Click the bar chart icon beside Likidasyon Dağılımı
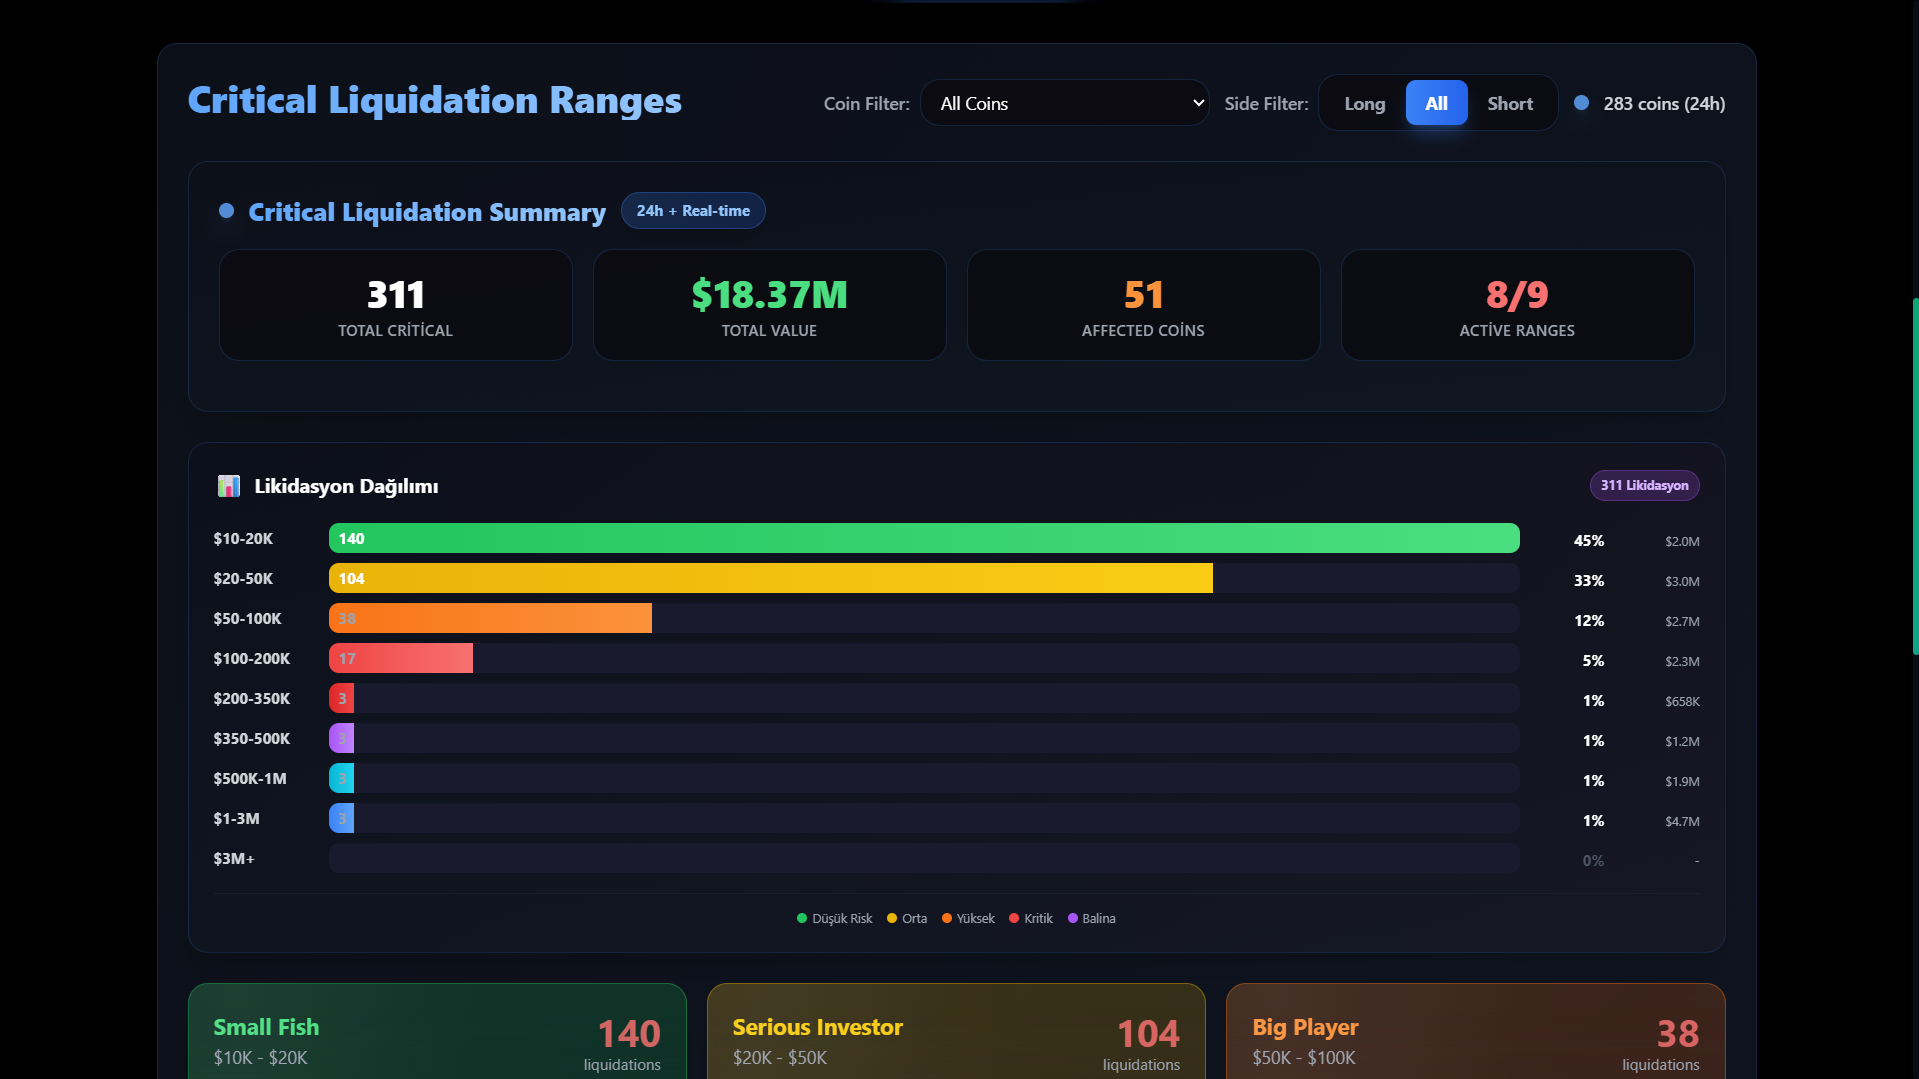The image size is (1919, 1079). 229,486
